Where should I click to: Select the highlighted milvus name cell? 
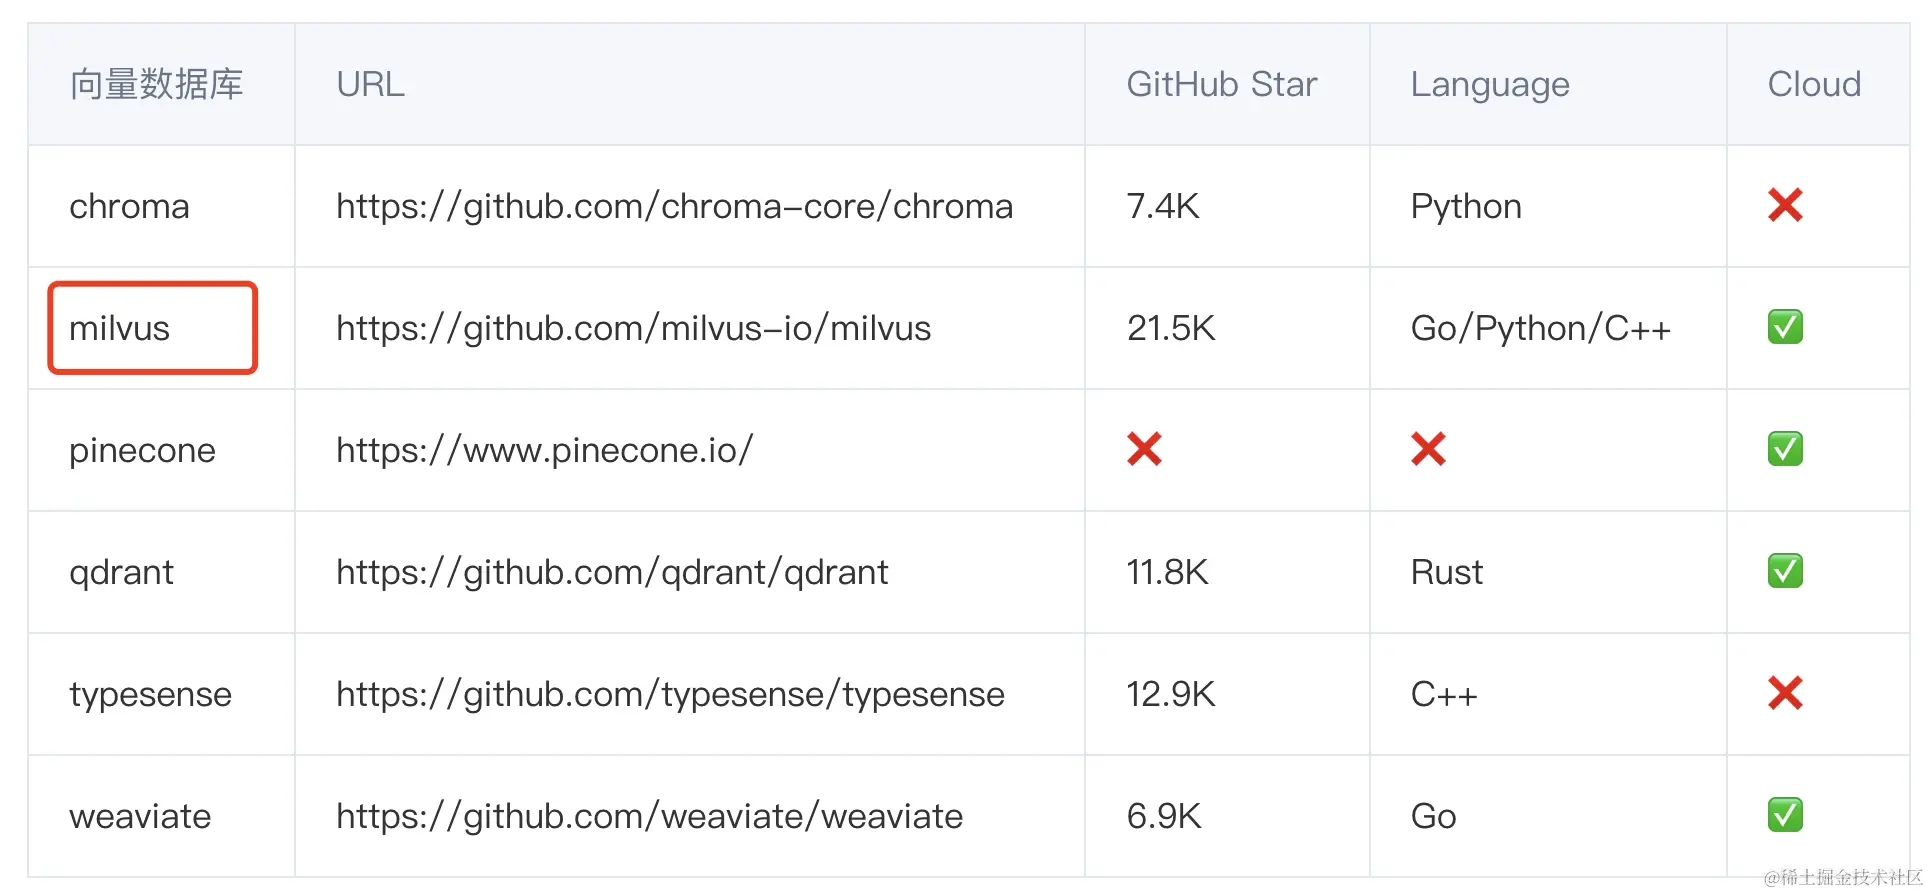153,328
